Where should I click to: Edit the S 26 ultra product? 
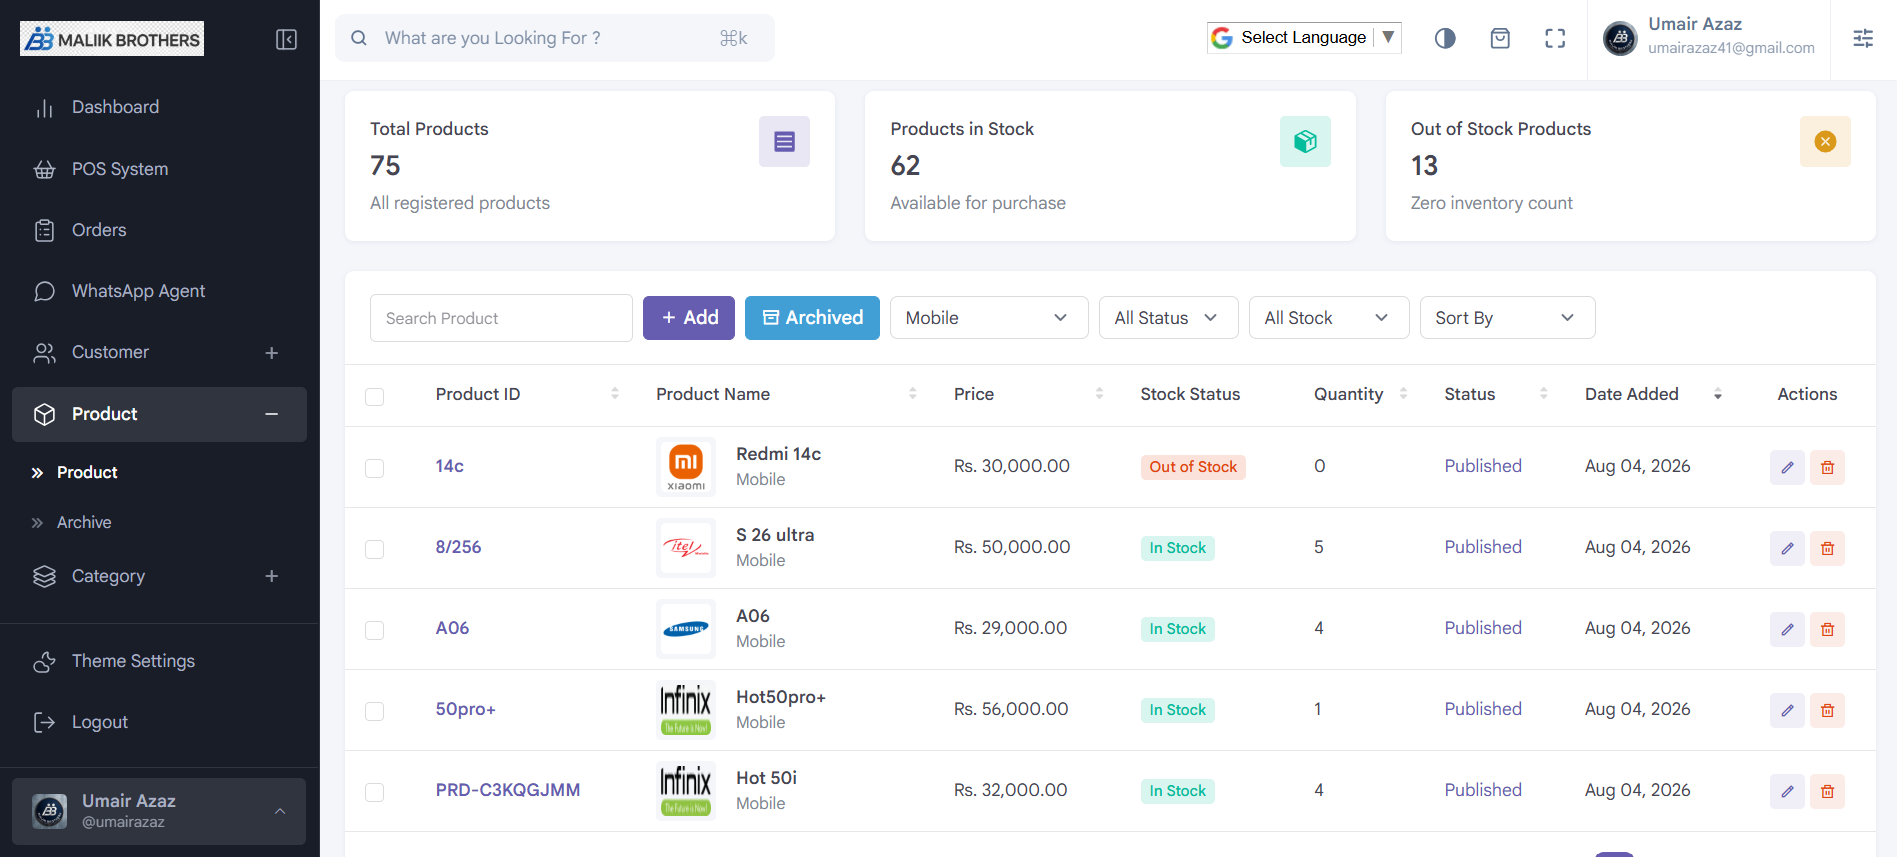[x=1787, y=548]
